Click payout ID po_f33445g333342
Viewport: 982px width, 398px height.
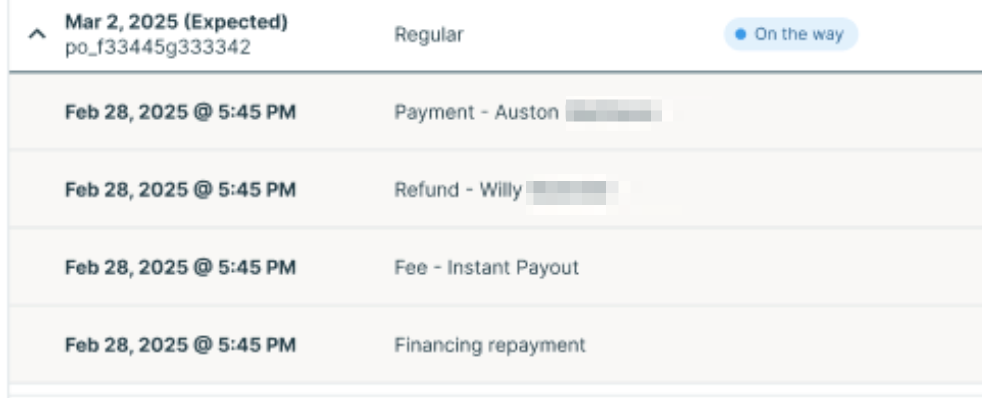tap(158, 48)
